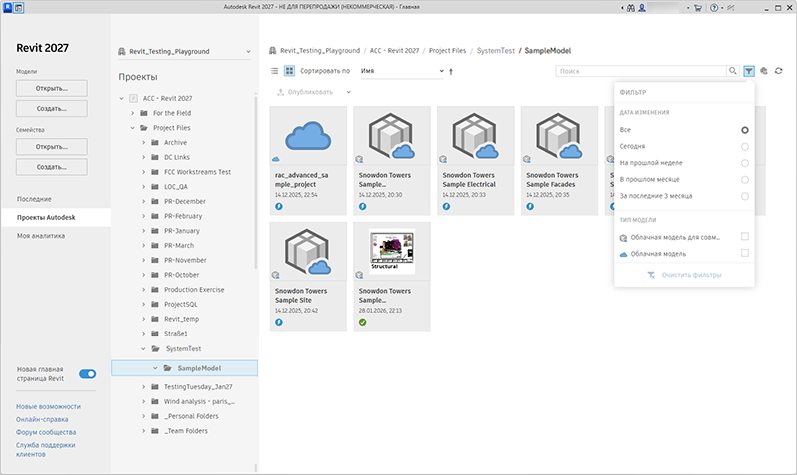This screenshot has height=475, width=797.
Task: Click the hub icon in breadcrumb path
Action: (273, 51)
